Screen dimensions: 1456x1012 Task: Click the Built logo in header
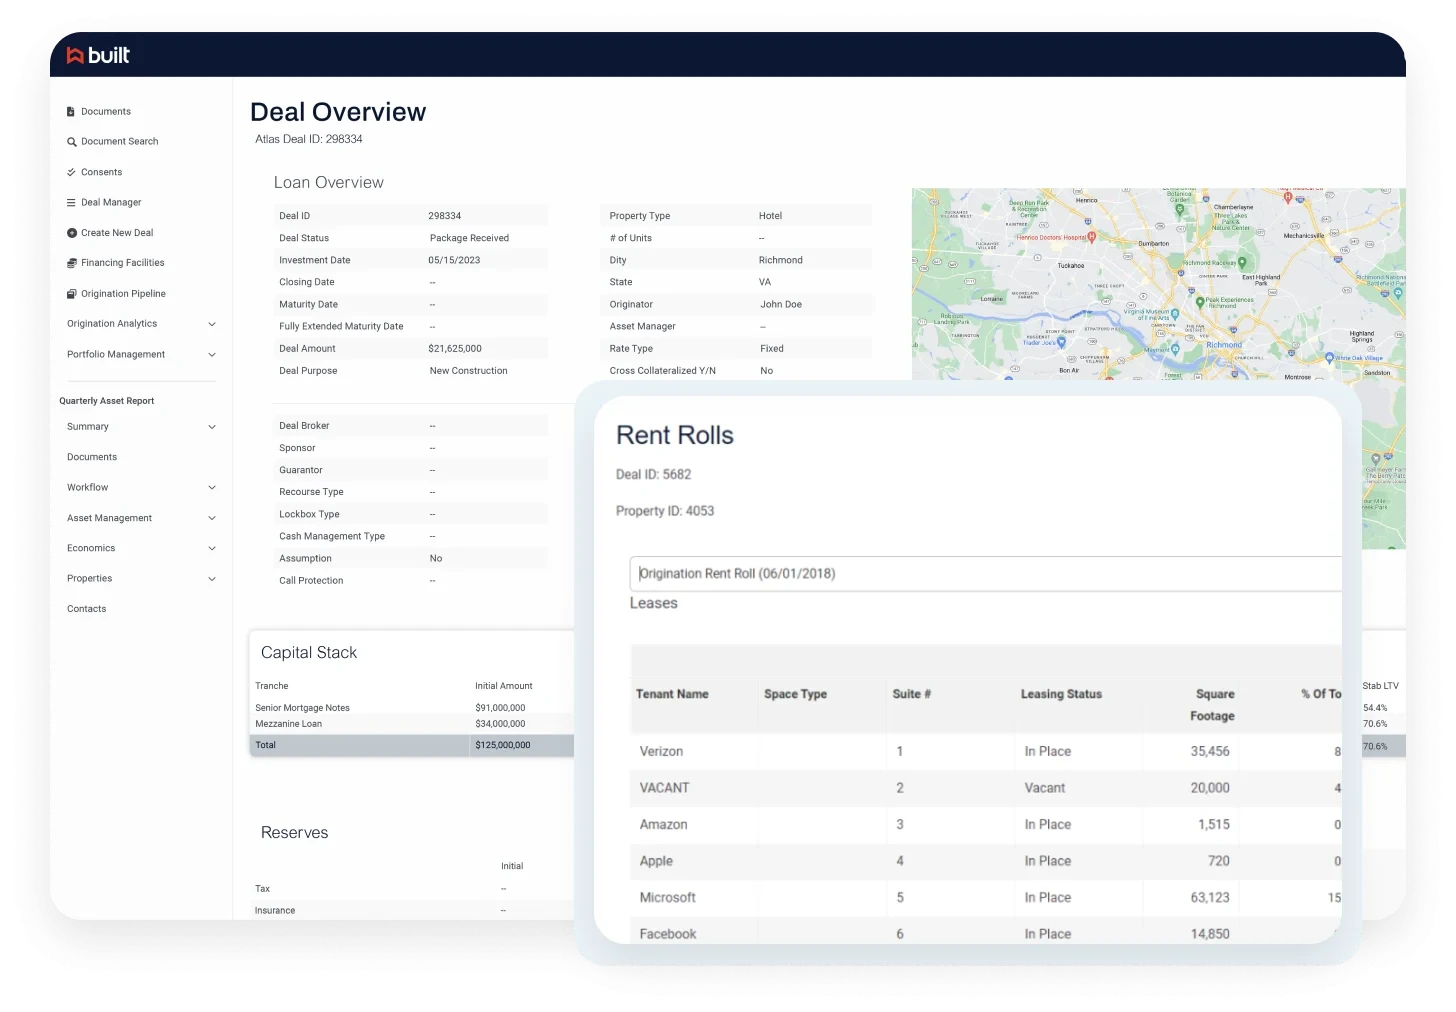(x=98, y=56)
